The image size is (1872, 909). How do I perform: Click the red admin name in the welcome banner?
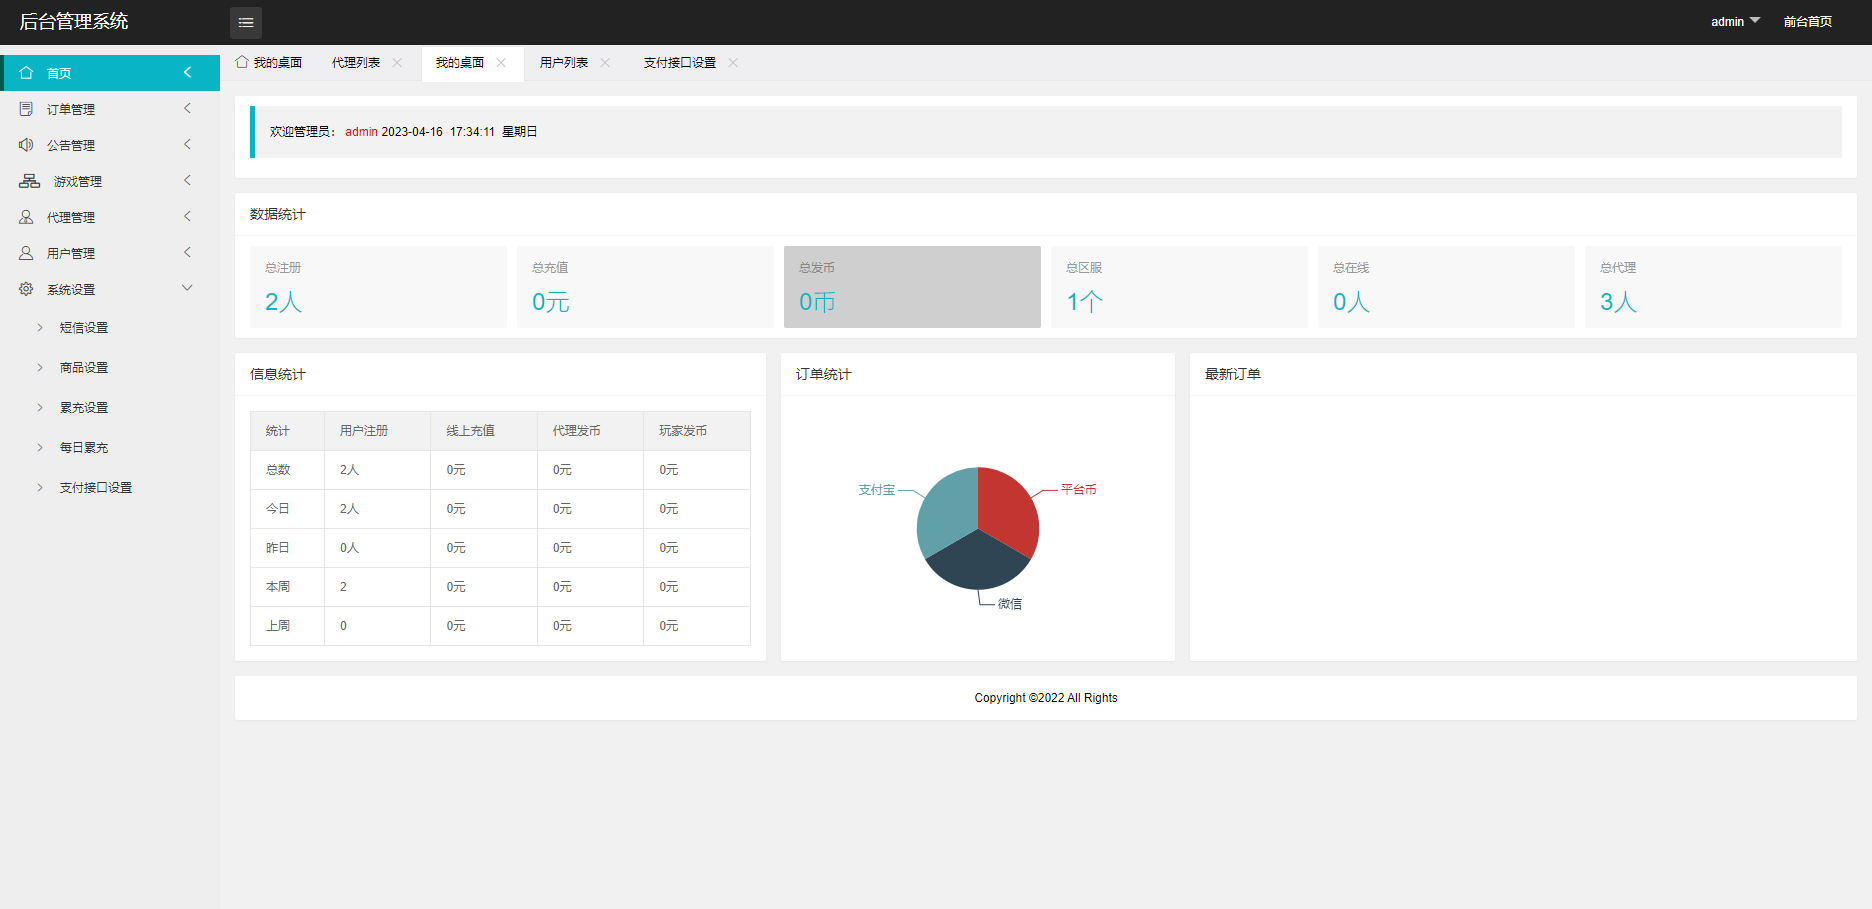tap(362, 132)
